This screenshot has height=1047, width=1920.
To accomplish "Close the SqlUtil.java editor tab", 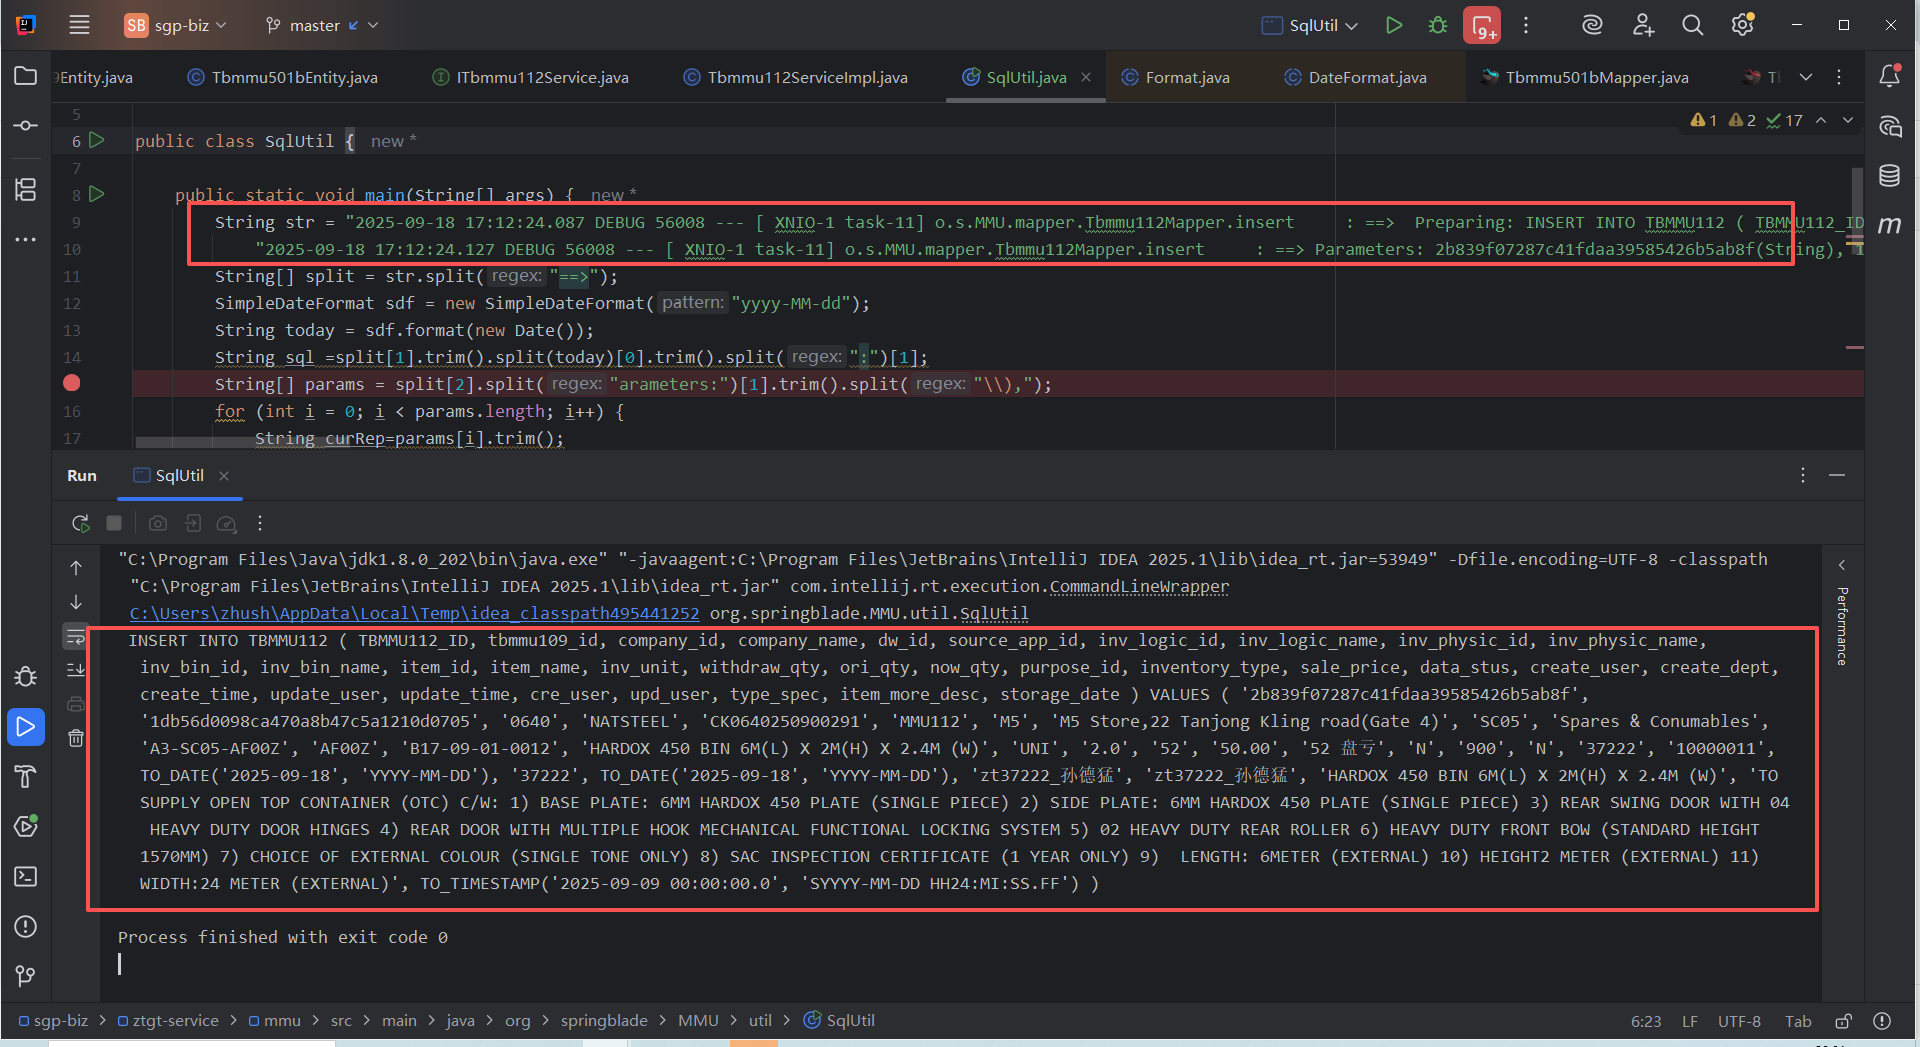I will (1086, 77).
